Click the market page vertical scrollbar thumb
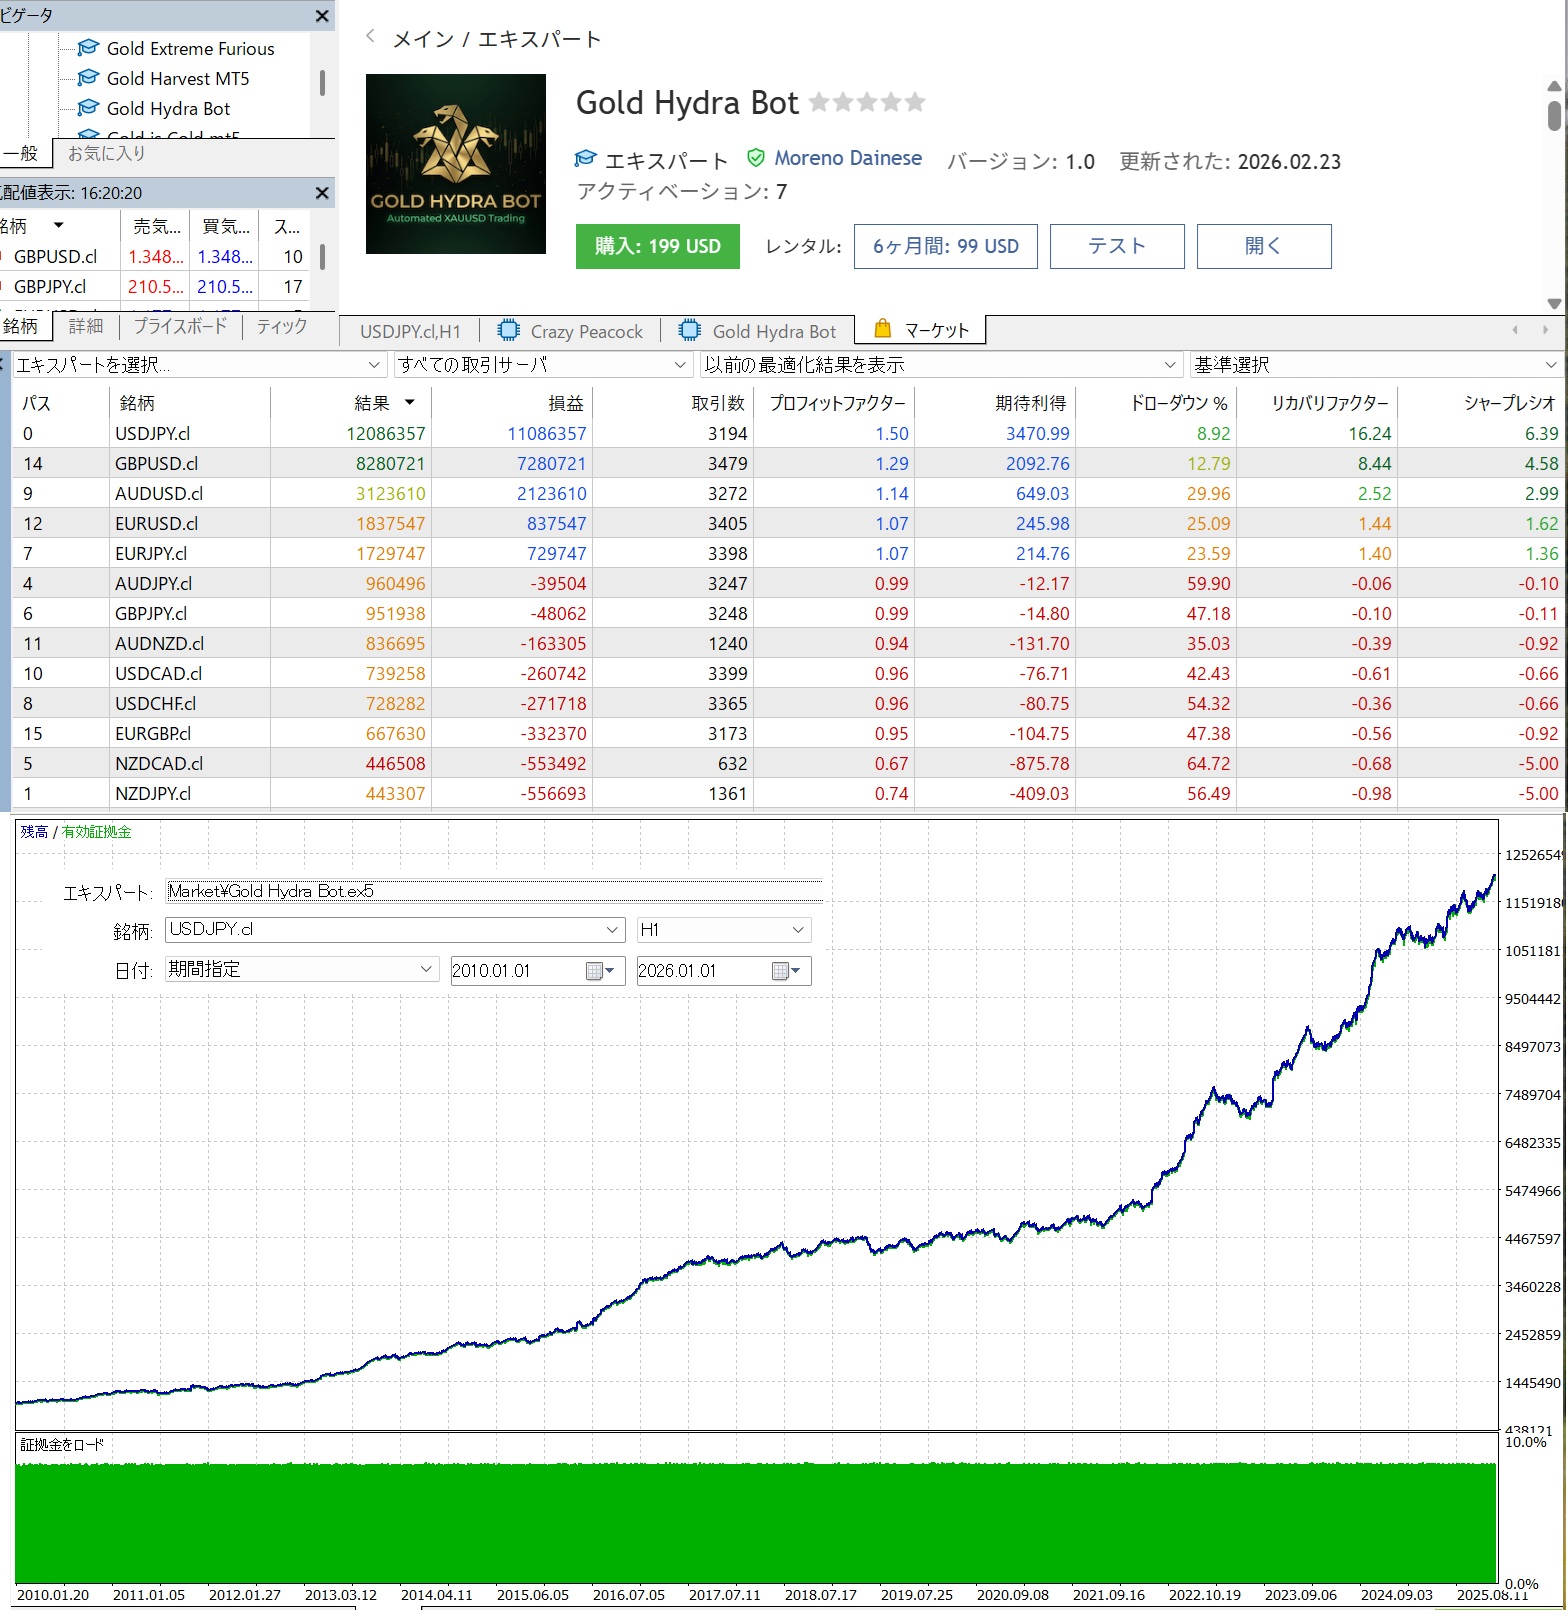1568x1622 pixels. point(1554,114)
